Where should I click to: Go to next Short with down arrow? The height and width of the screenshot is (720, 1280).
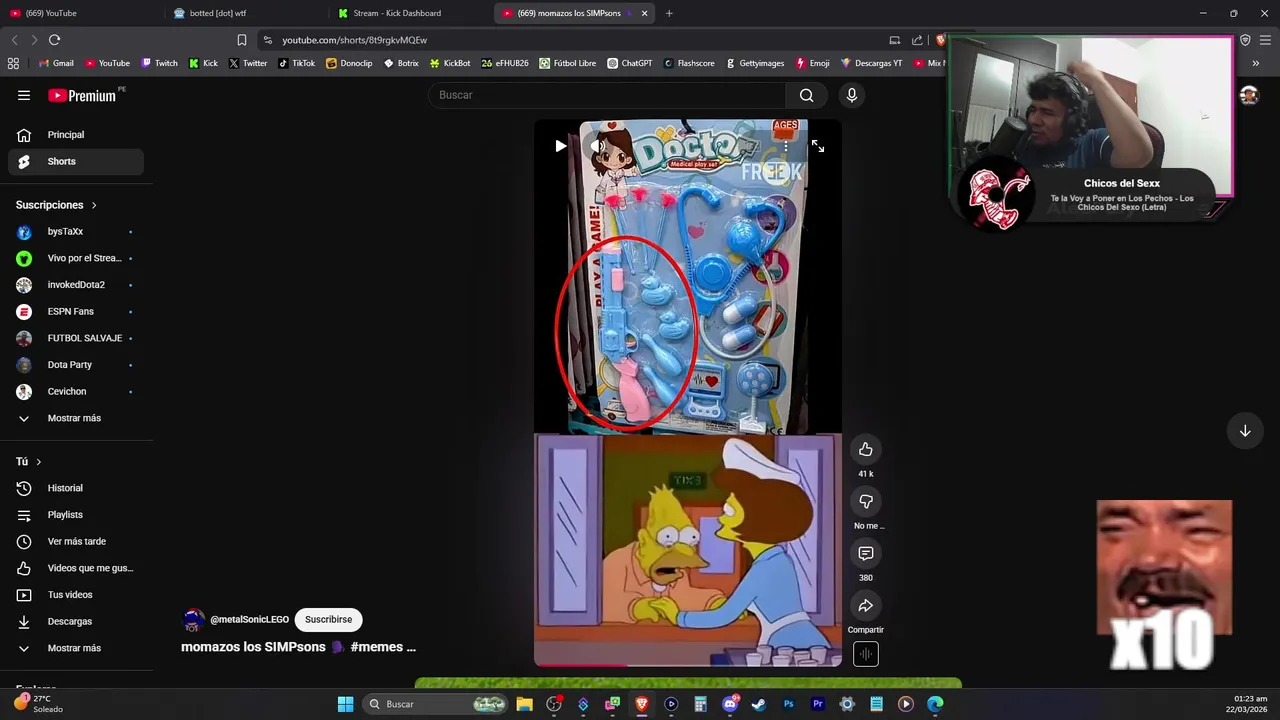(1245, 431)
